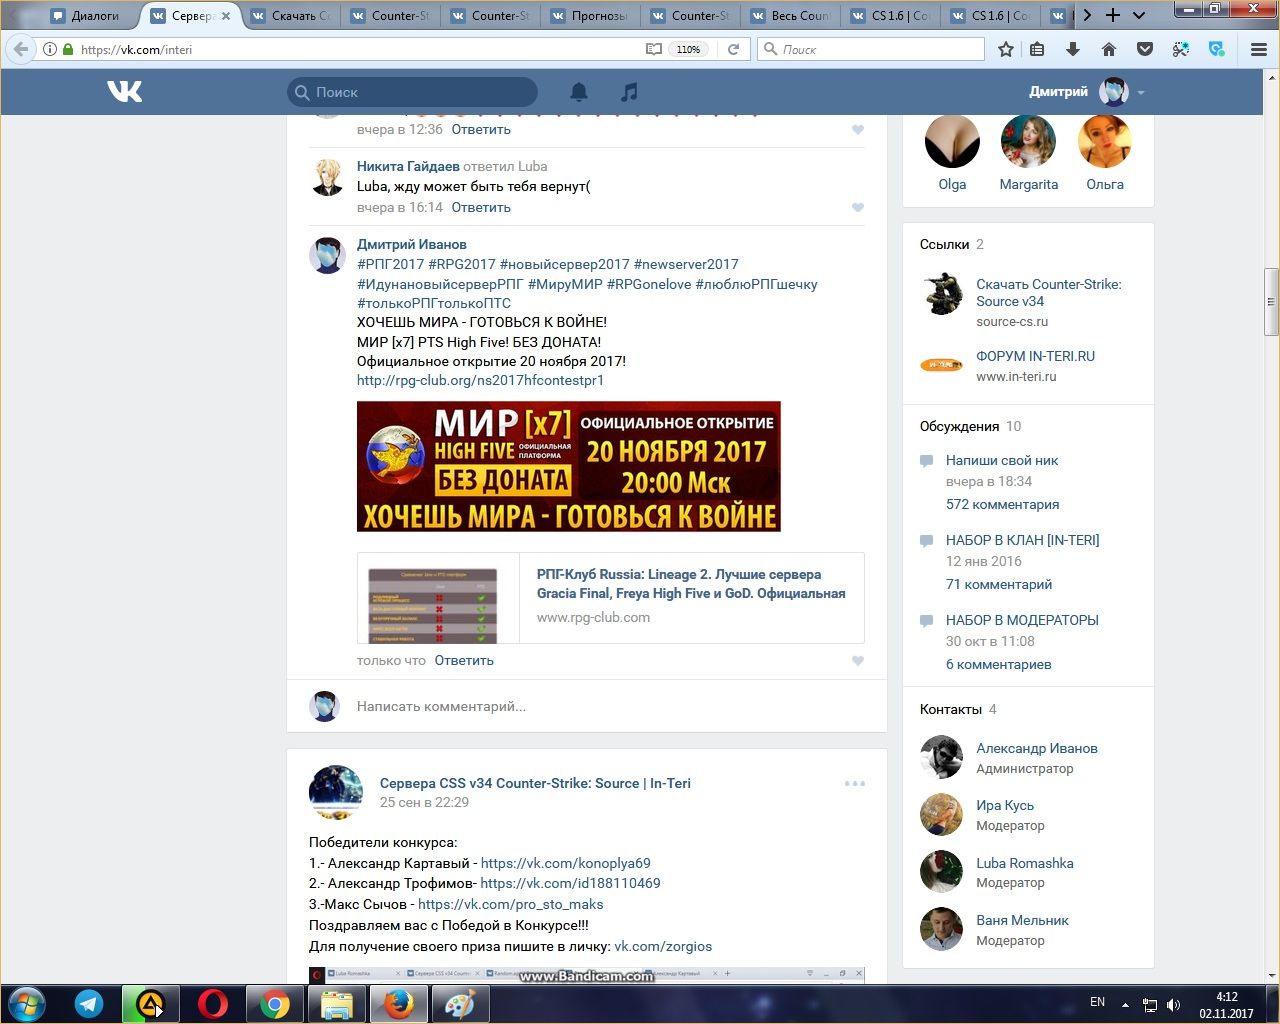Go to the Firefox home page icon
The image size is (1280, 1024).
[x=1109, y=49]
